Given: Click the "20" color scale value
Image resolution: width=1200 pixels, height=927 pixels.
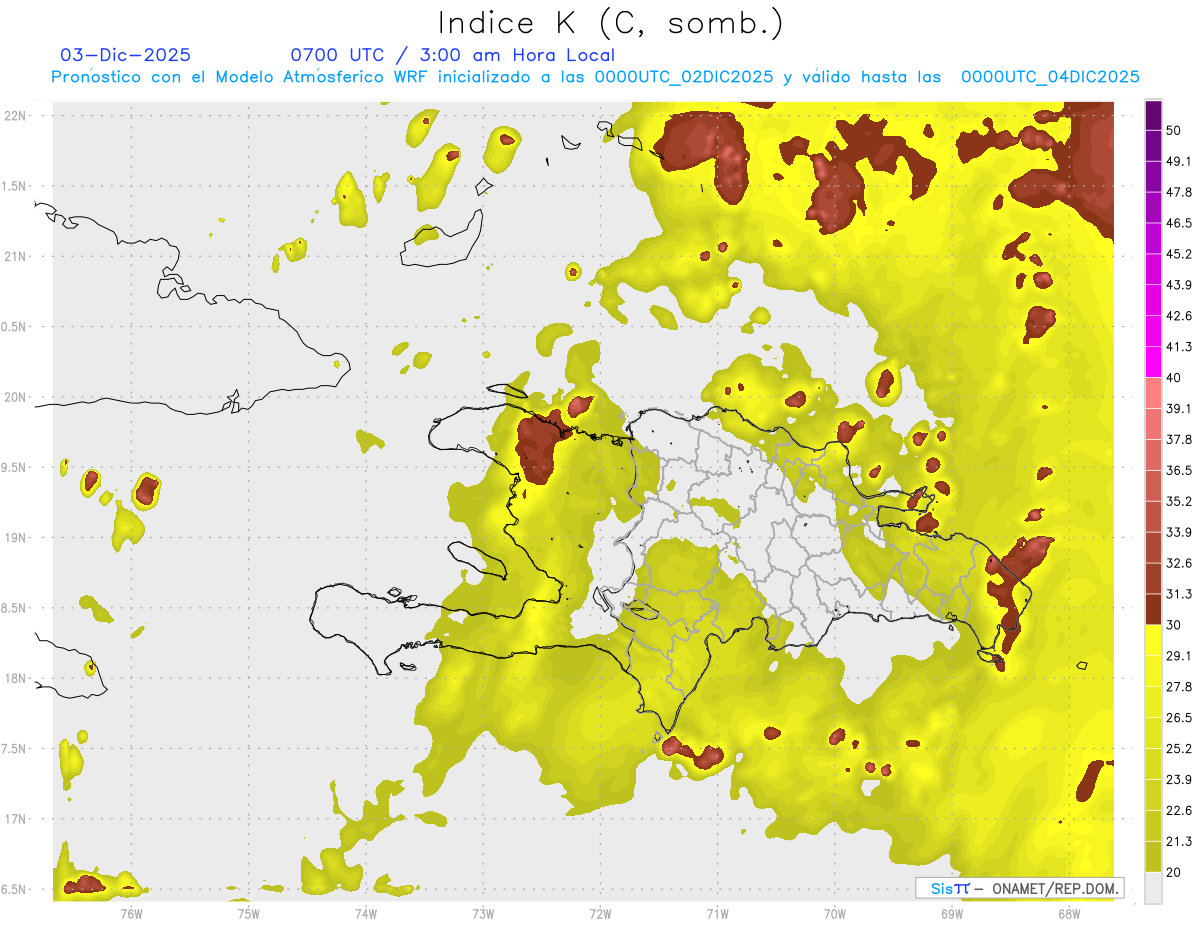Looking at the screenshot, I should tap(1176, 873).
